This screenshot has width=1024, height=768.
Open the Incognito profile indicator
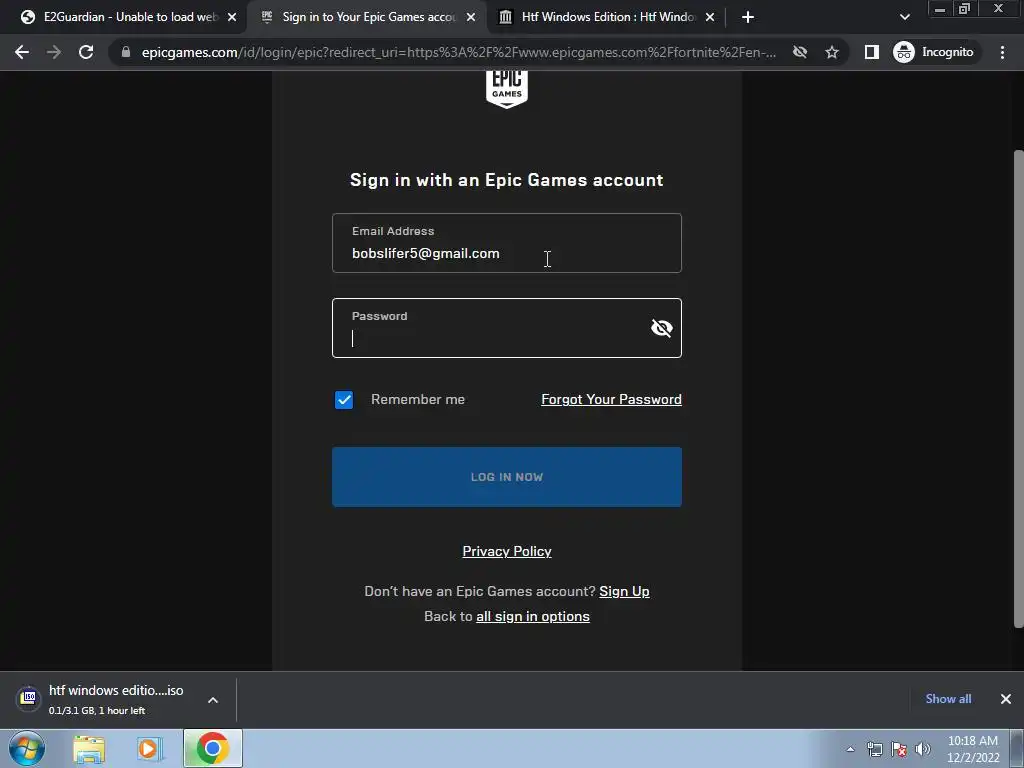pos(934,52)
